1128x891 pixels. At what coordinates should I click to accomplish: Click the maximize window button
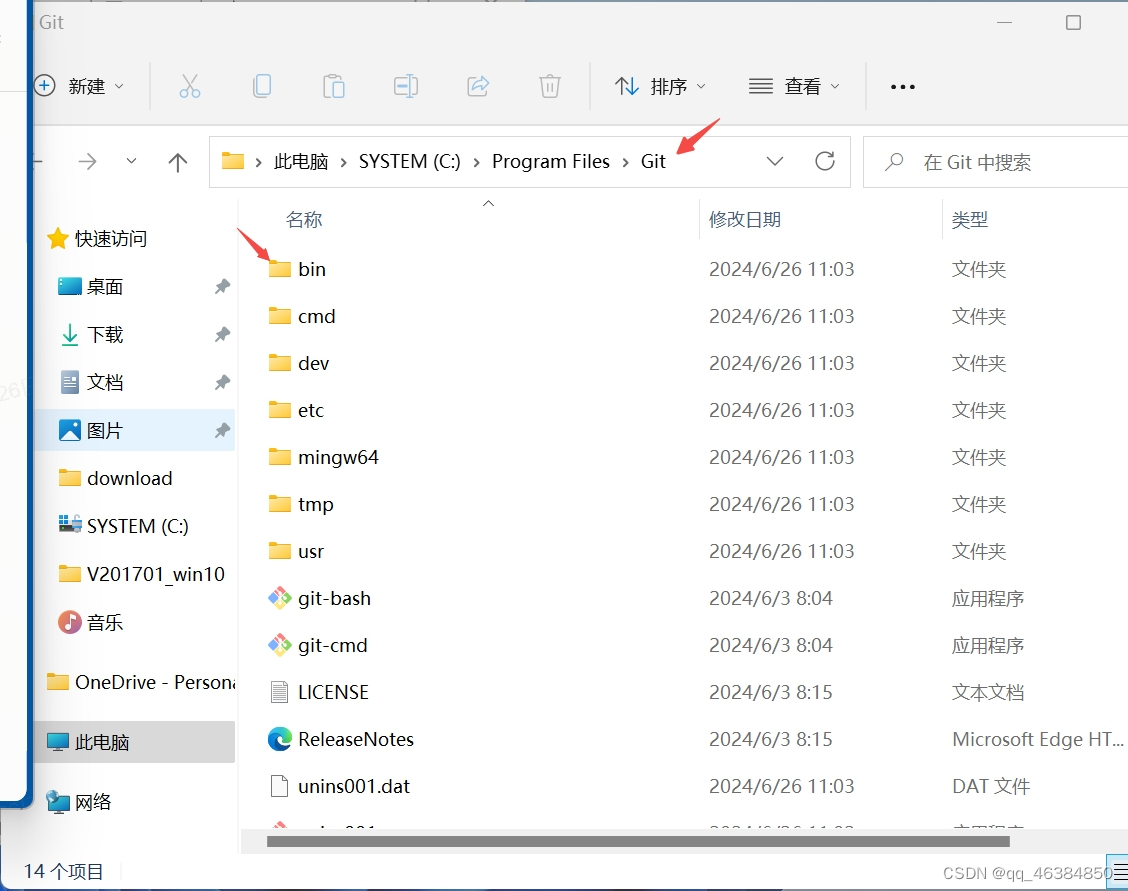(1073, 23)
